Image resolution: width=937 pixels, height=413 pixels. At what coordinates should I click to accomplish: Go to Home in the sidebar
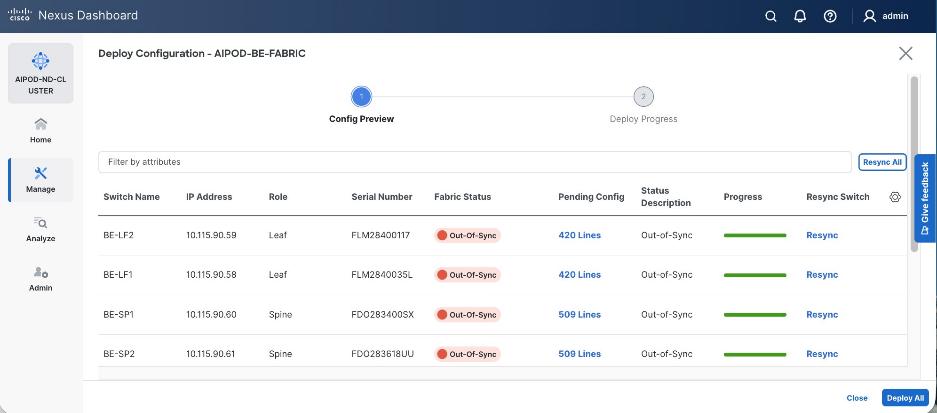40,130
